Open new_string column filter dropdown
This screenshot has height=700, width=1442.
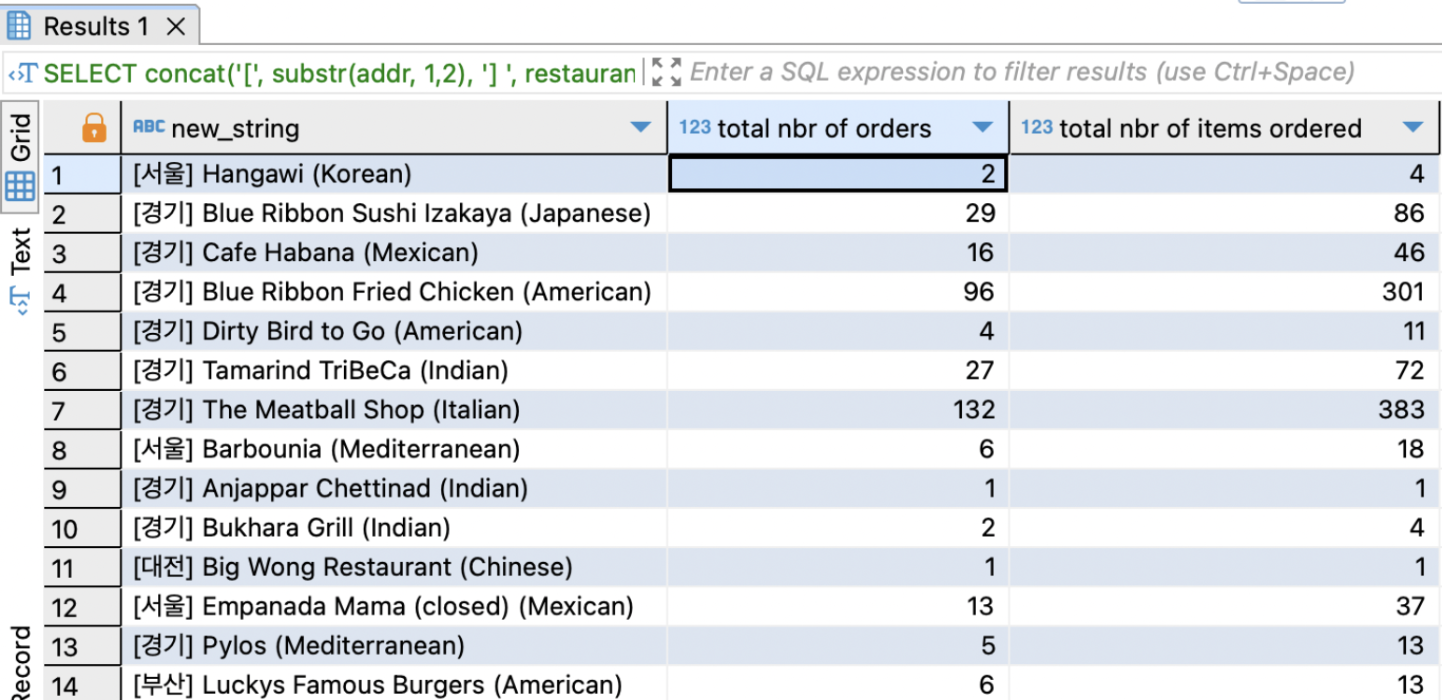tap(640, 128)
